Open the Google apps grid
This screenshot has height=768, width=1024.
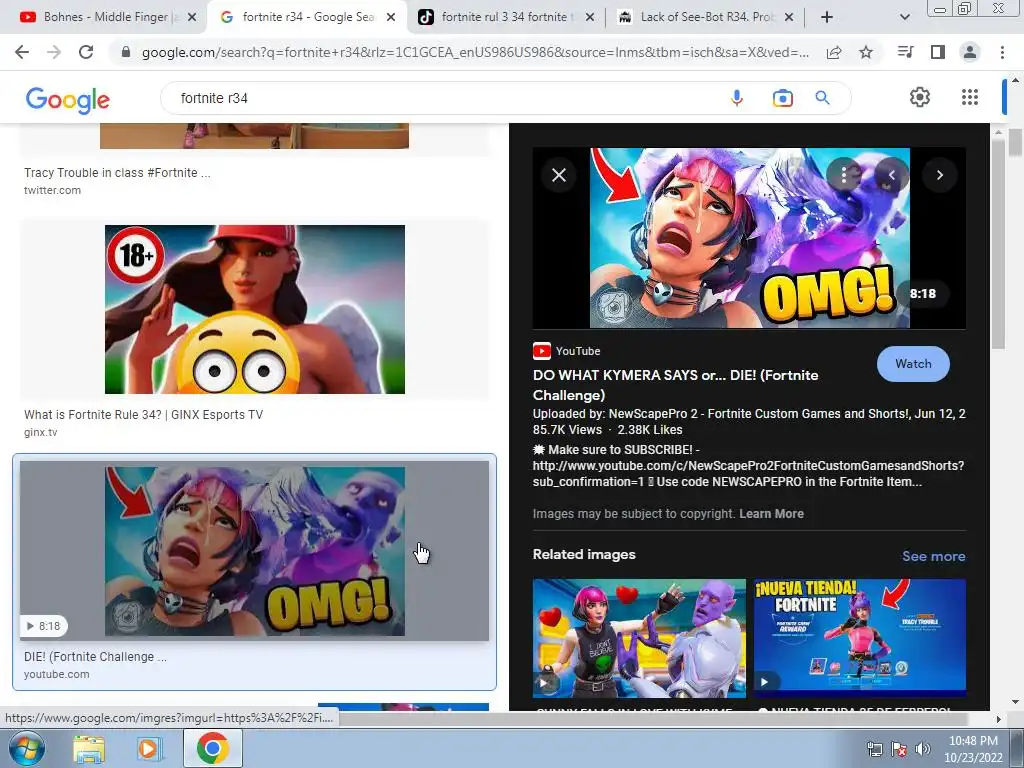click(x=970, y=97)
